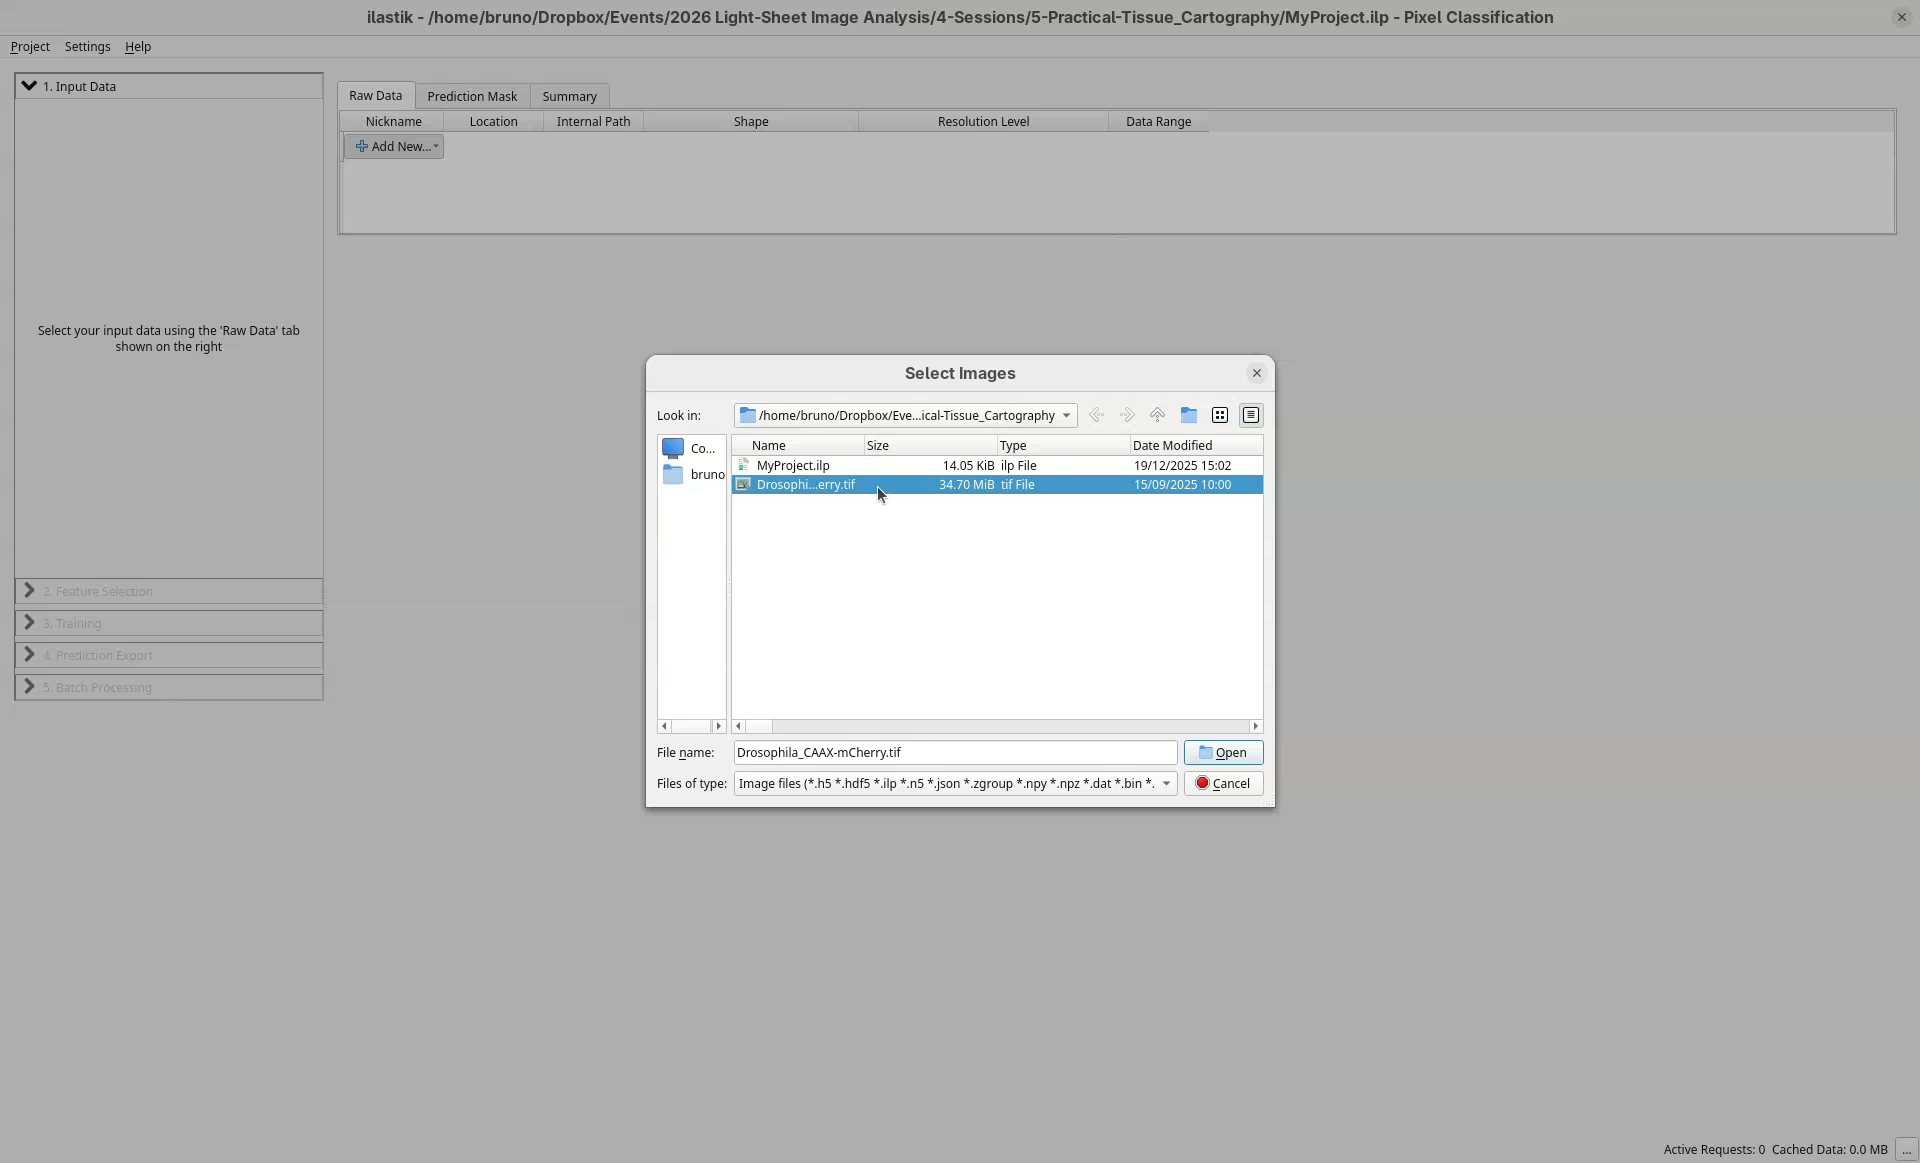Collapse the 1. Input Data section
Image resolution: width=1920 pixels, height=1163 pixels.
tap(29, 86)
